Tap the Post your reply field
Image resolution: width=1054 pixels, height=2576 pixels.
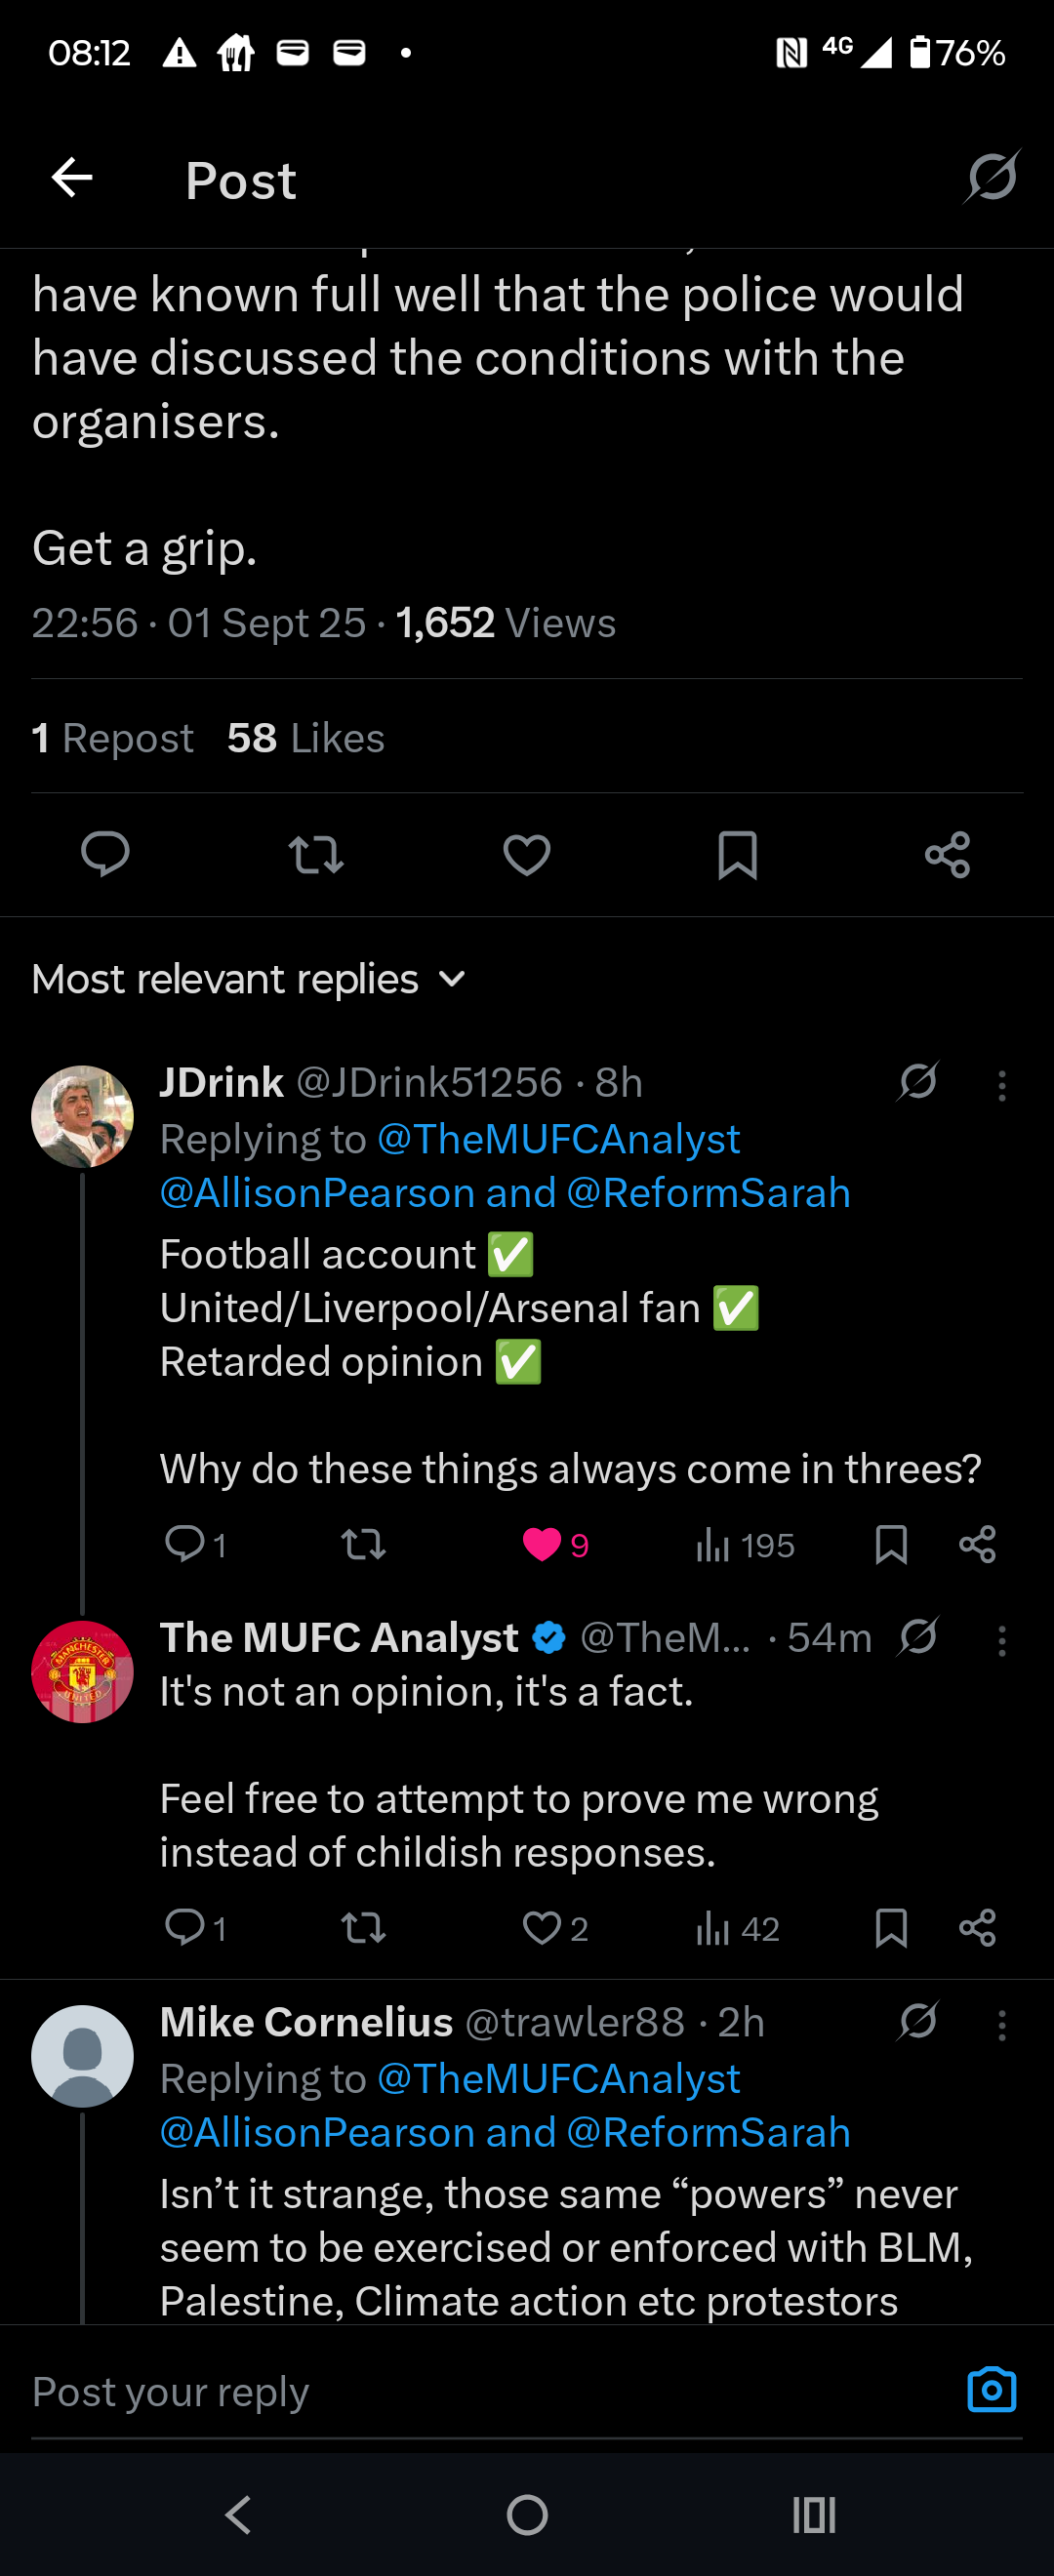pyautogui.click(x=480, y=2392)
